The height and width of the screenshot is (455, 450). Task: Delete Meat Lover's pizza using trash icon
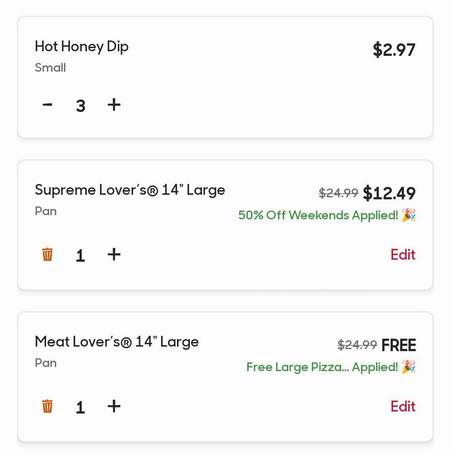pyautogui.click(x=47, y=406)
